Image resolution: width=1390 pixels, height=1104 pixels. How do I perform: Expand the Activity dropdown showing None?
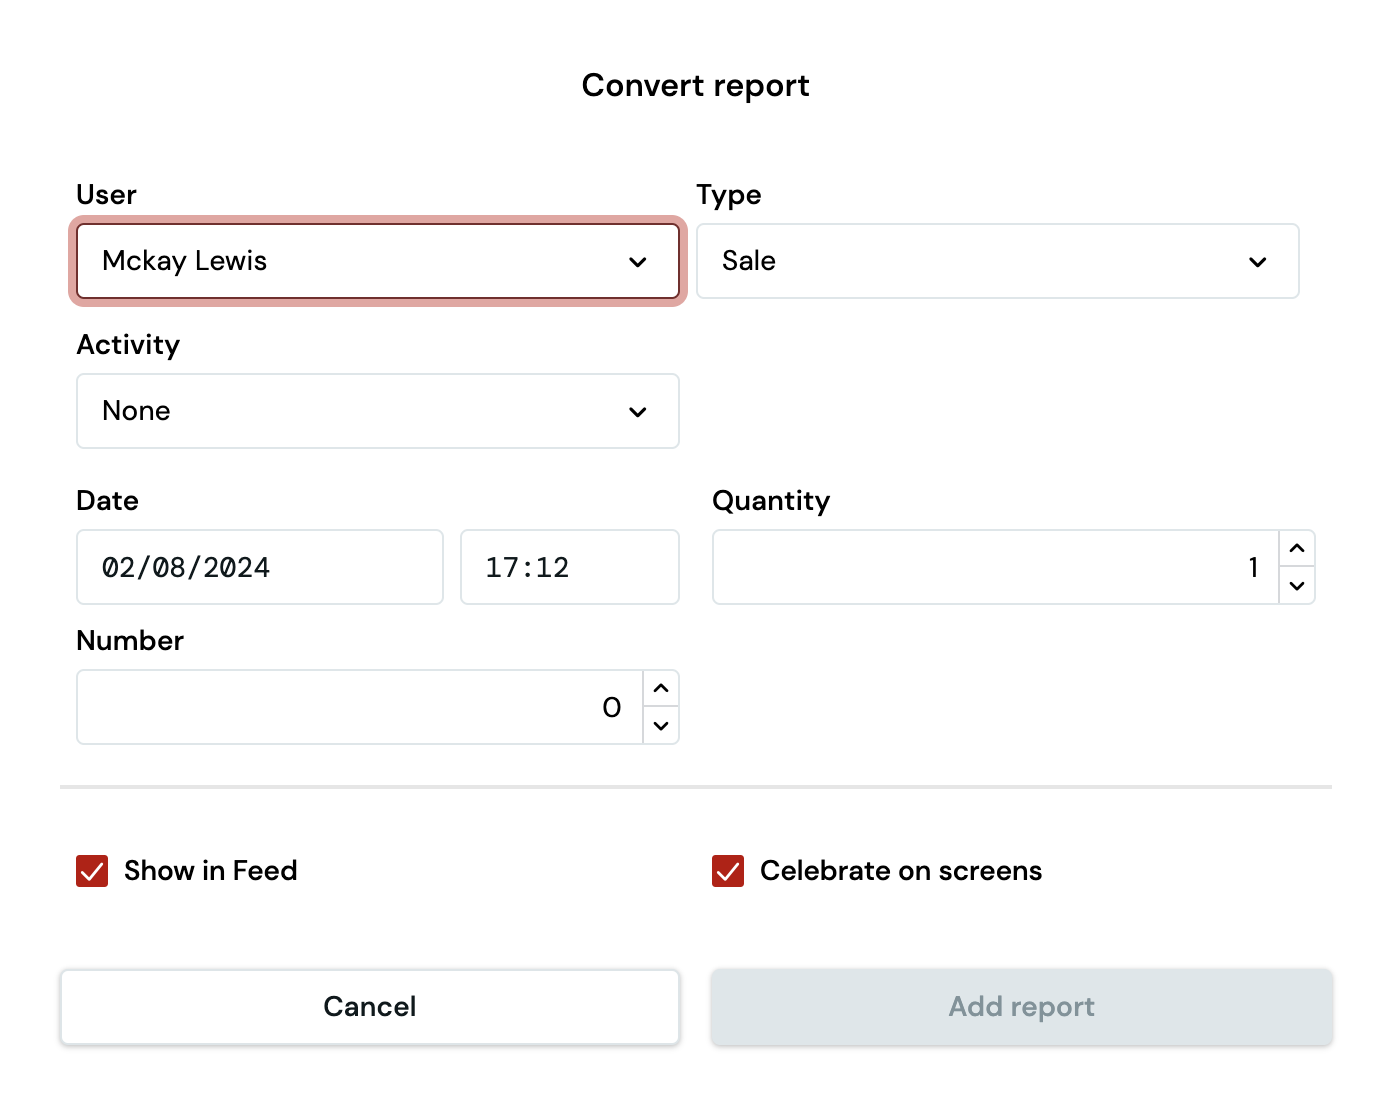(x=360, y=411)
